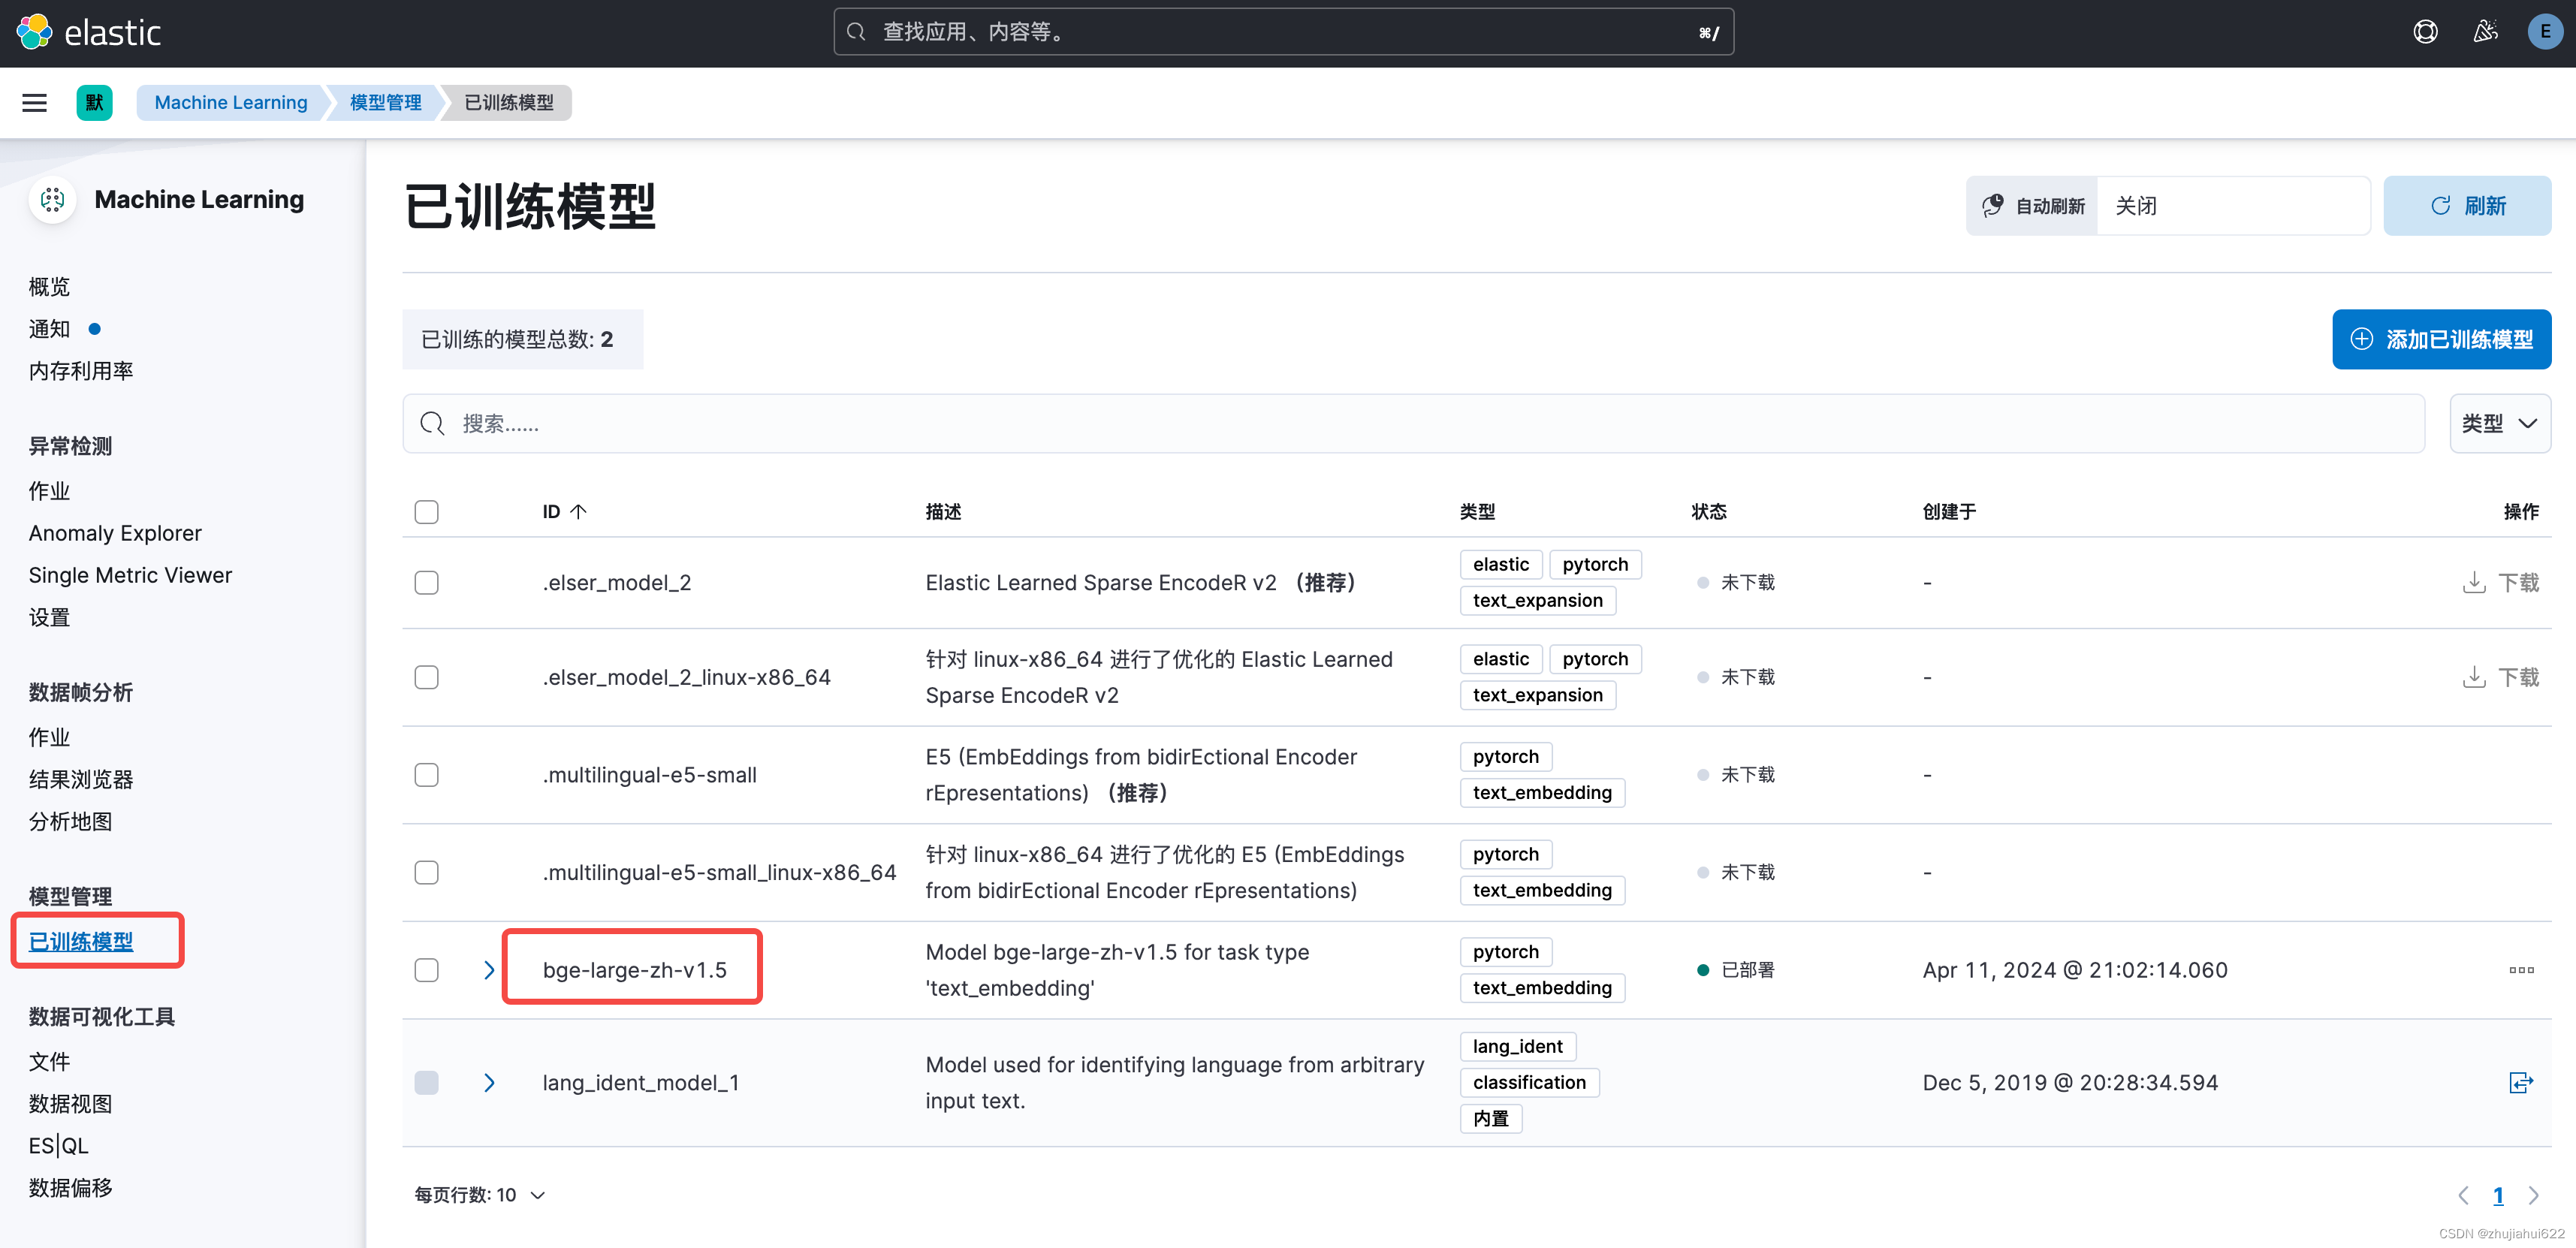The width and height of the screenshot is (2576, 1248).
Task: Click the lang_ident_model_1 export action icon
Action: (x=2521, y=1082)
